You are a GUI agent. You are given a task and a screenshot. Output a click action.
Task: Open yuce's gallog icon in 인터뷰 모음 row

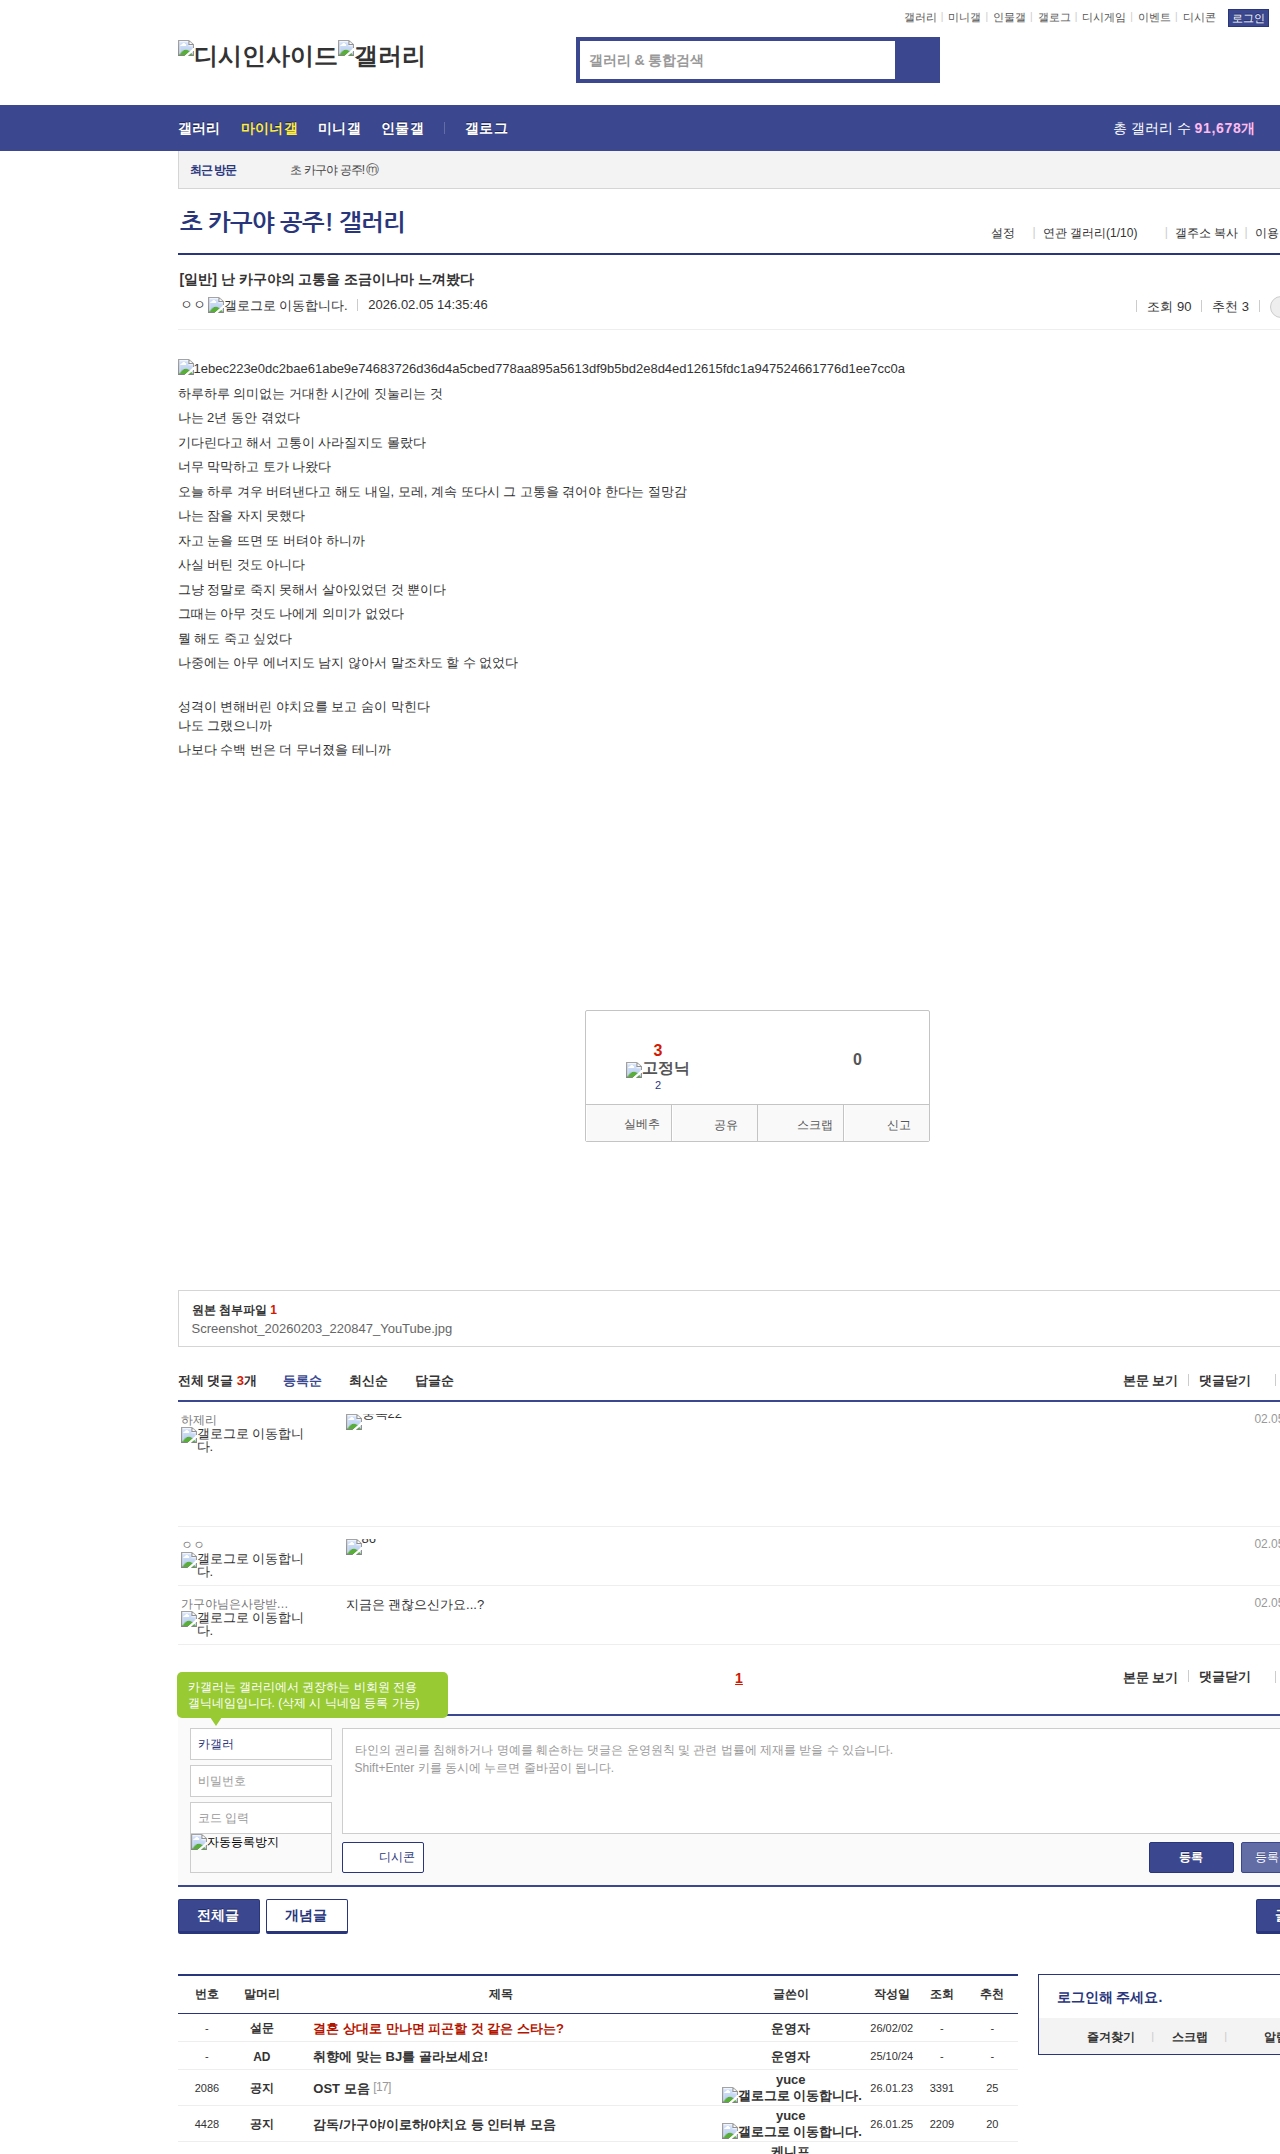(792, 2131)
